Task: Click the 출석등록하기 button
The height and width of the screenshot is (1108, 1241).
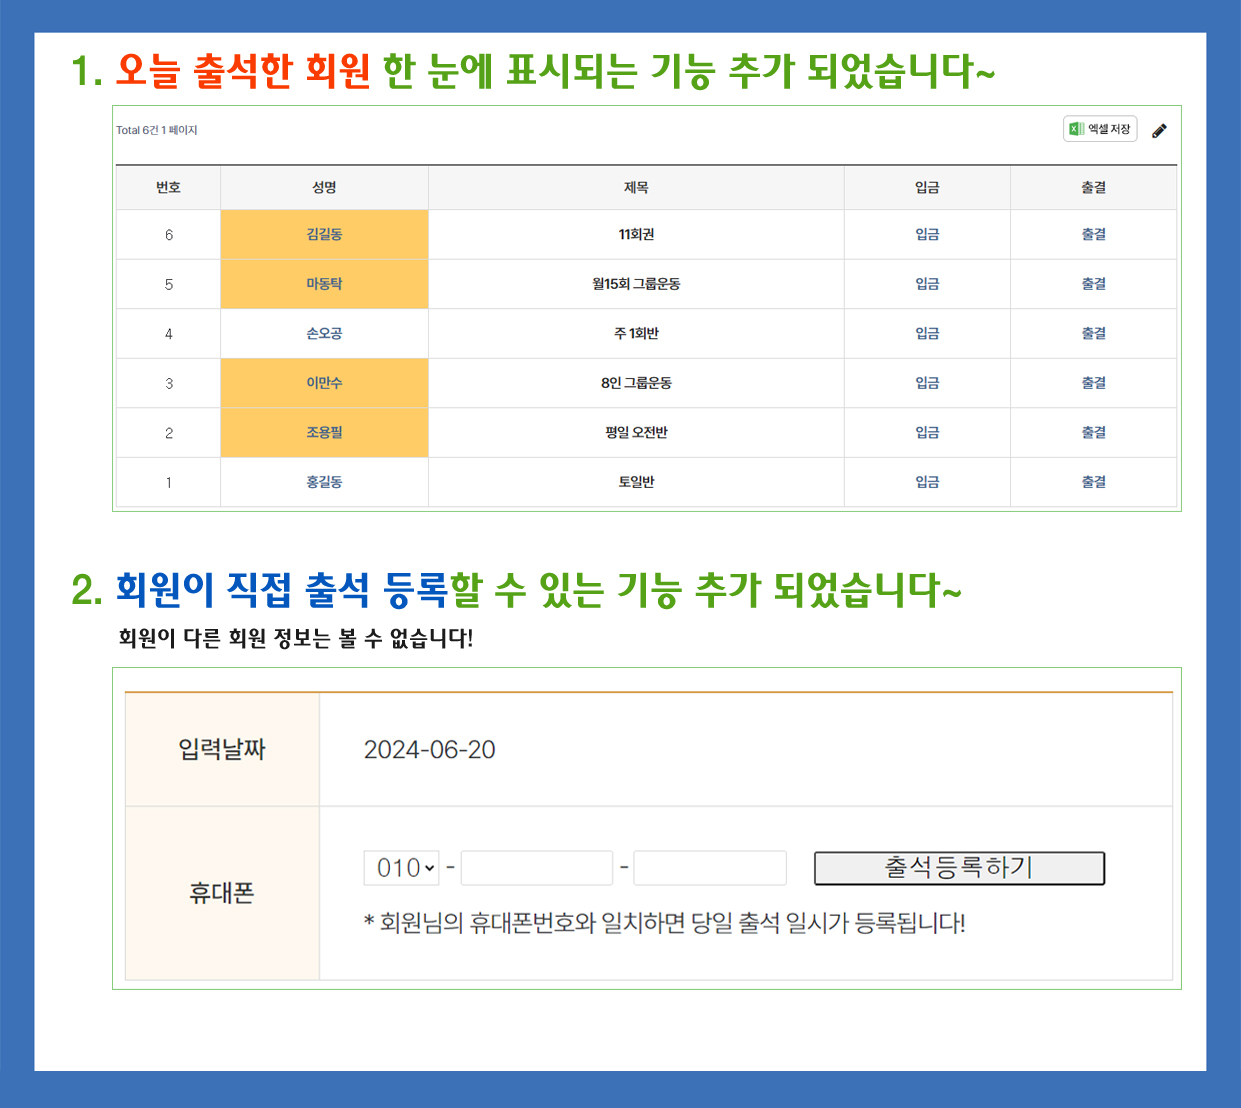Action: click(x=959, y=868)
